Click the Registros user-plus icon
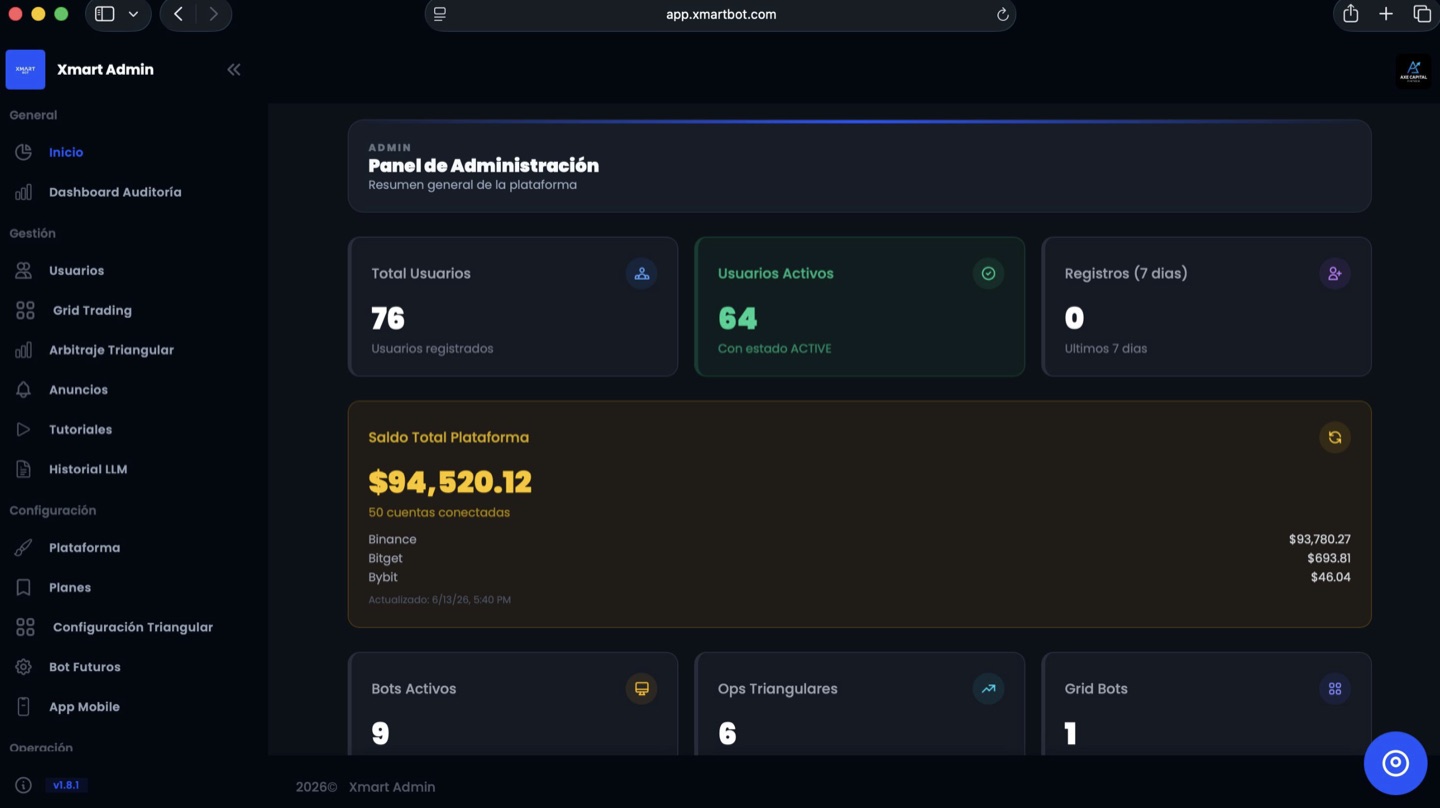 pos(1334,273)
